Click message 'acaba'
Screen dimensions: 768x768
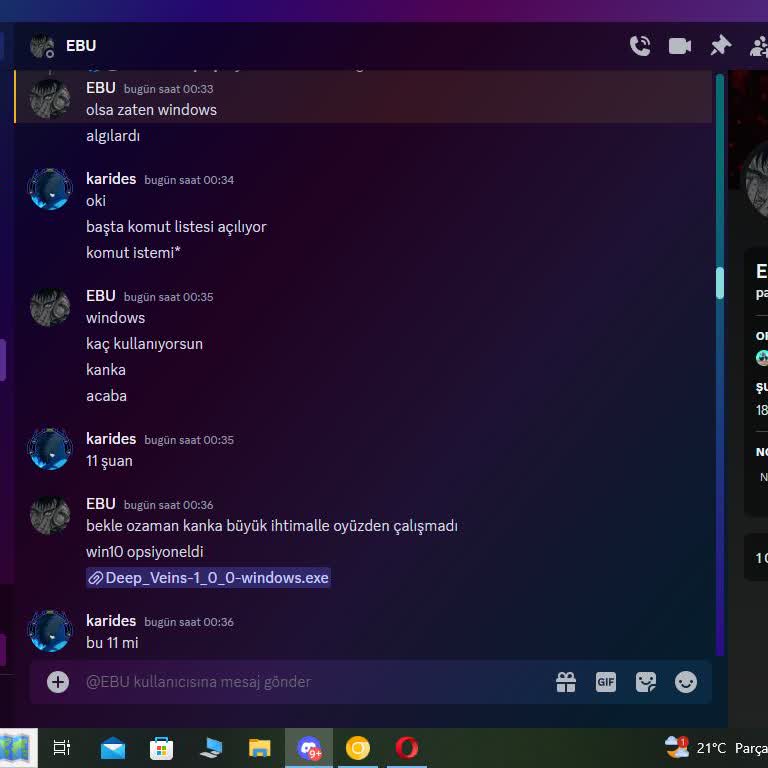point(106,396)
